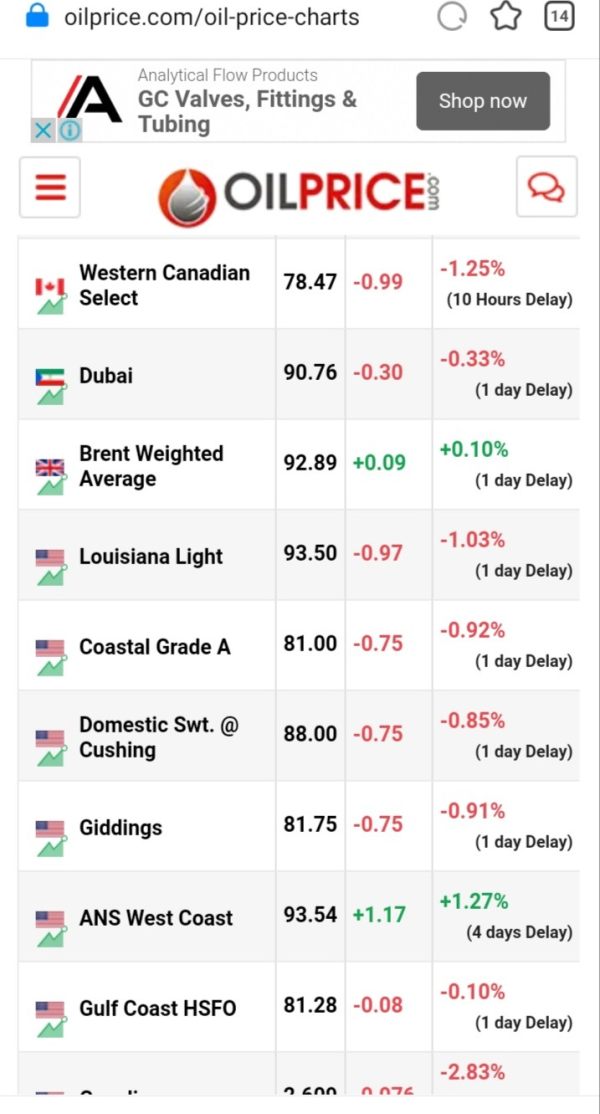Click the OilPrice.com logo

[x=298, y=192]
